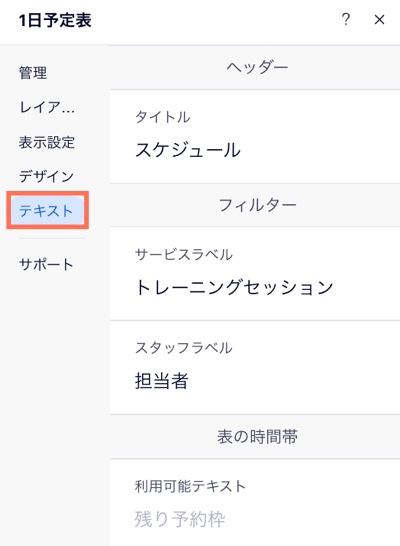Viewport: 400px width, 546px height.
Task: Click the サービスラベル field label
Action: (x=184, y=255)
